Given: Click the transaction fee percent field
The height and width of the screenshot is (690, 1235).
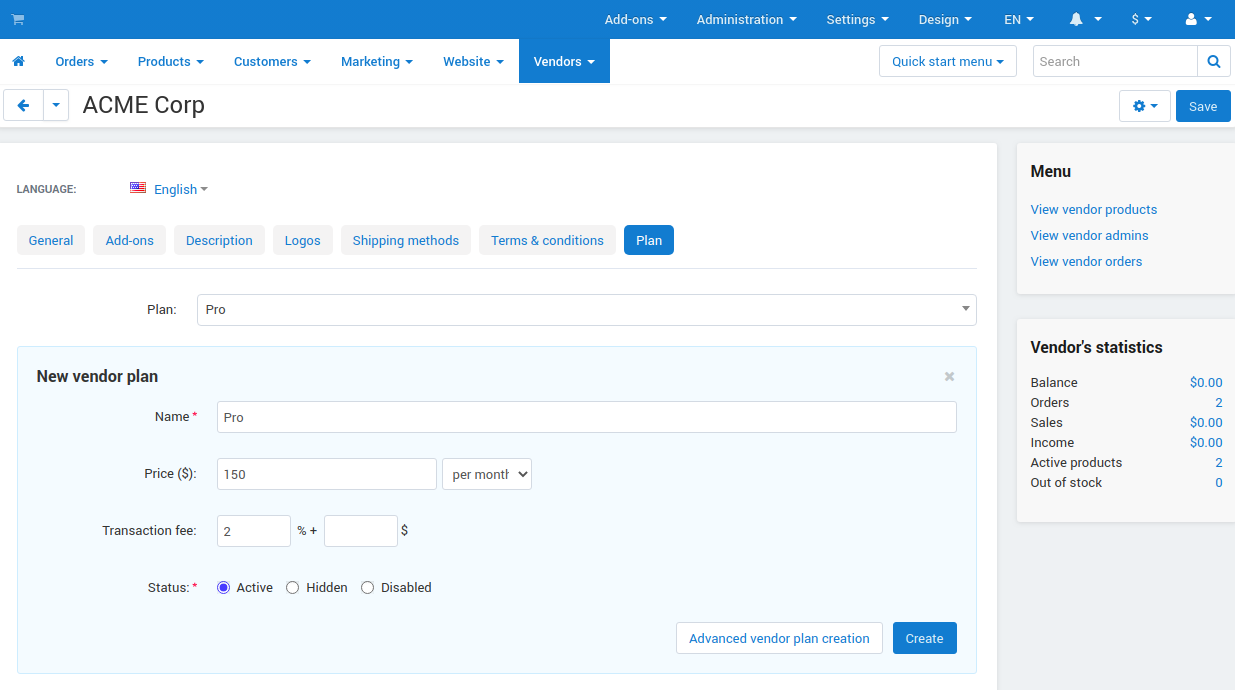Looking at the screenshot, I should pyautogui.click(x=254, y=531).
